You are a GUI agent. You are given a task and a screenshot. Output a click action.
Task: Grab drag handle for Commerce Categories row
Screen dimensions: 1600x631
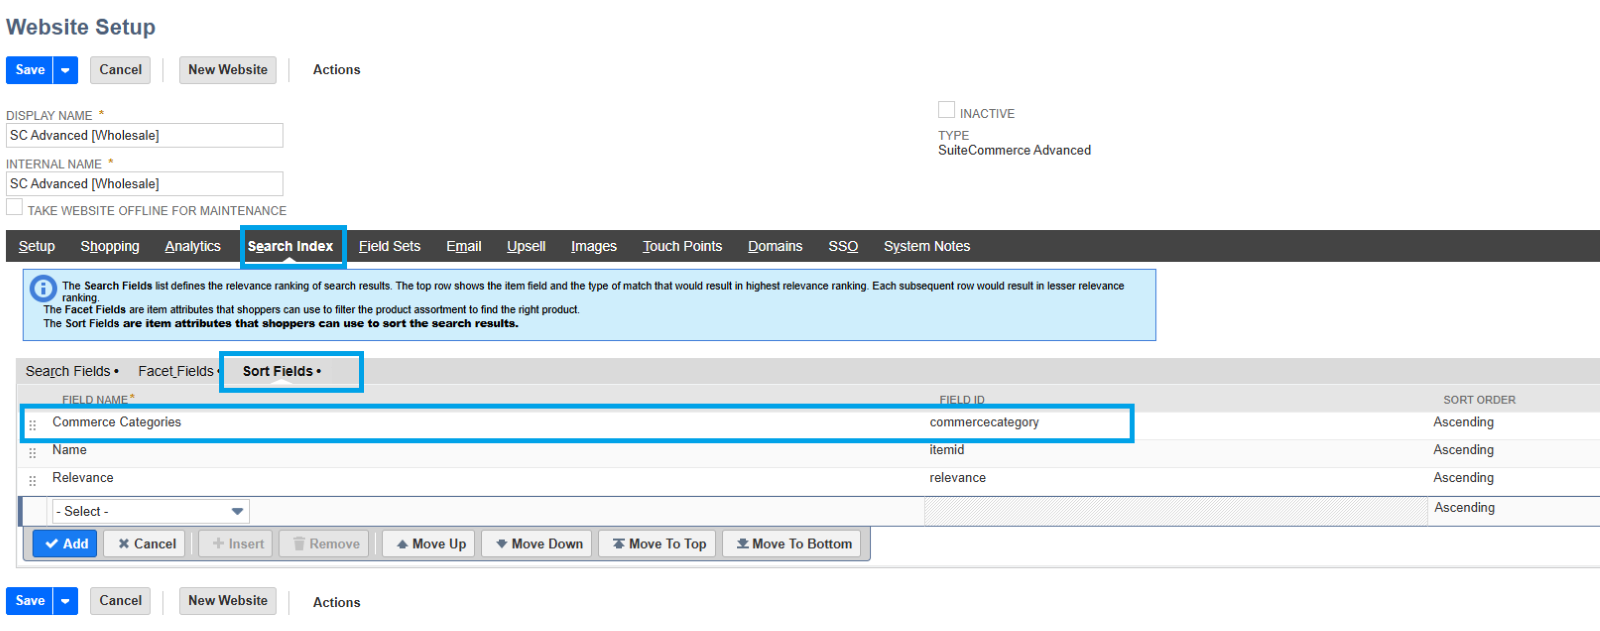32,425
